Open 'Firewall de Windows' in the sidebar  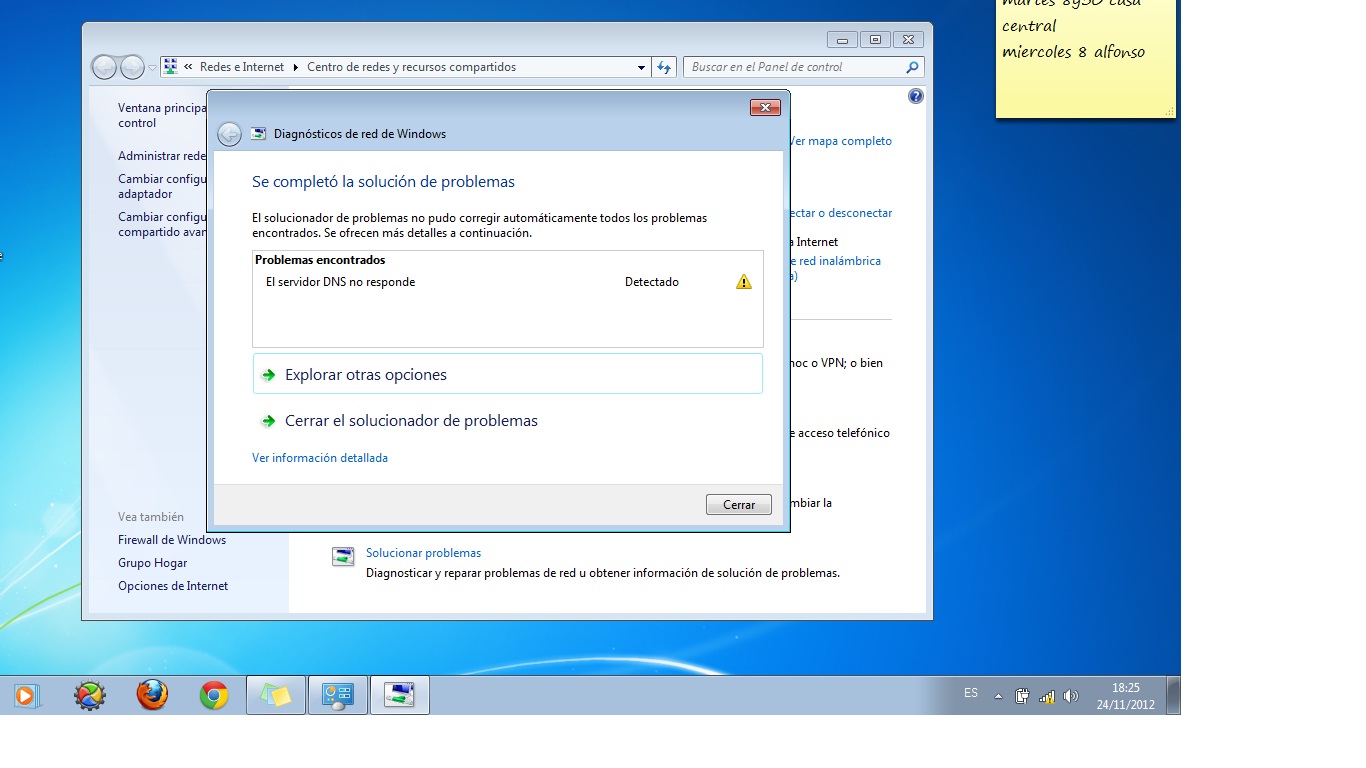(x=171, y=540)
